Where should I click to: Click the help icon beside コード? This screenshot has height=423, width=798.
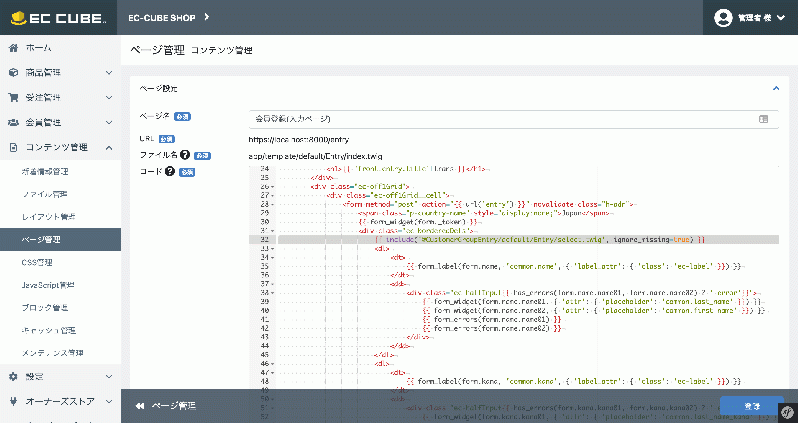tap(170, 172)
